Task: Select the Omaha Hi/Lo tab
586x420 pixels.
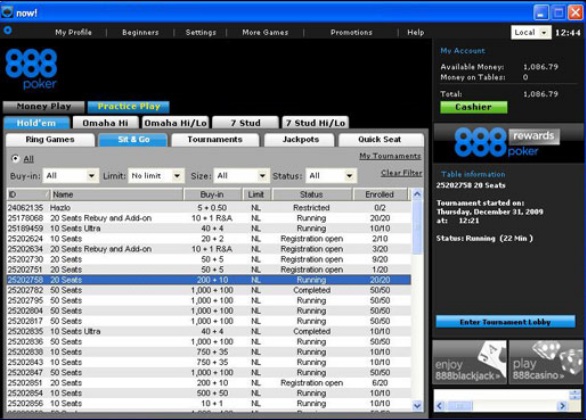Action: [x=175, y=123]
